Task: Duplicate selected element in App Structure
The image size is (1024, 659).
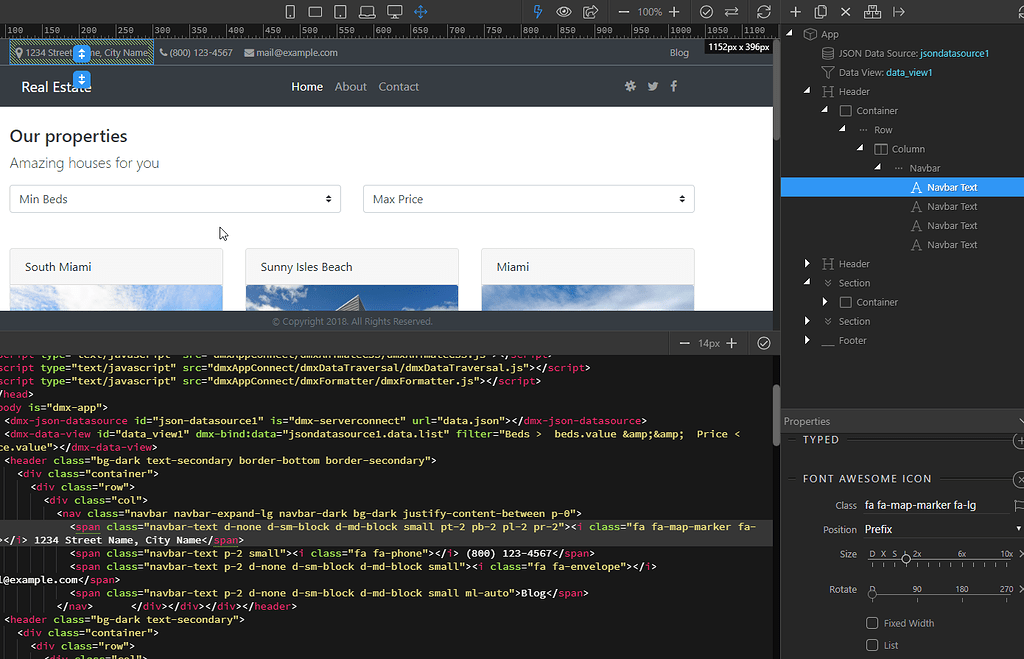Action: [x=821, y=12]
